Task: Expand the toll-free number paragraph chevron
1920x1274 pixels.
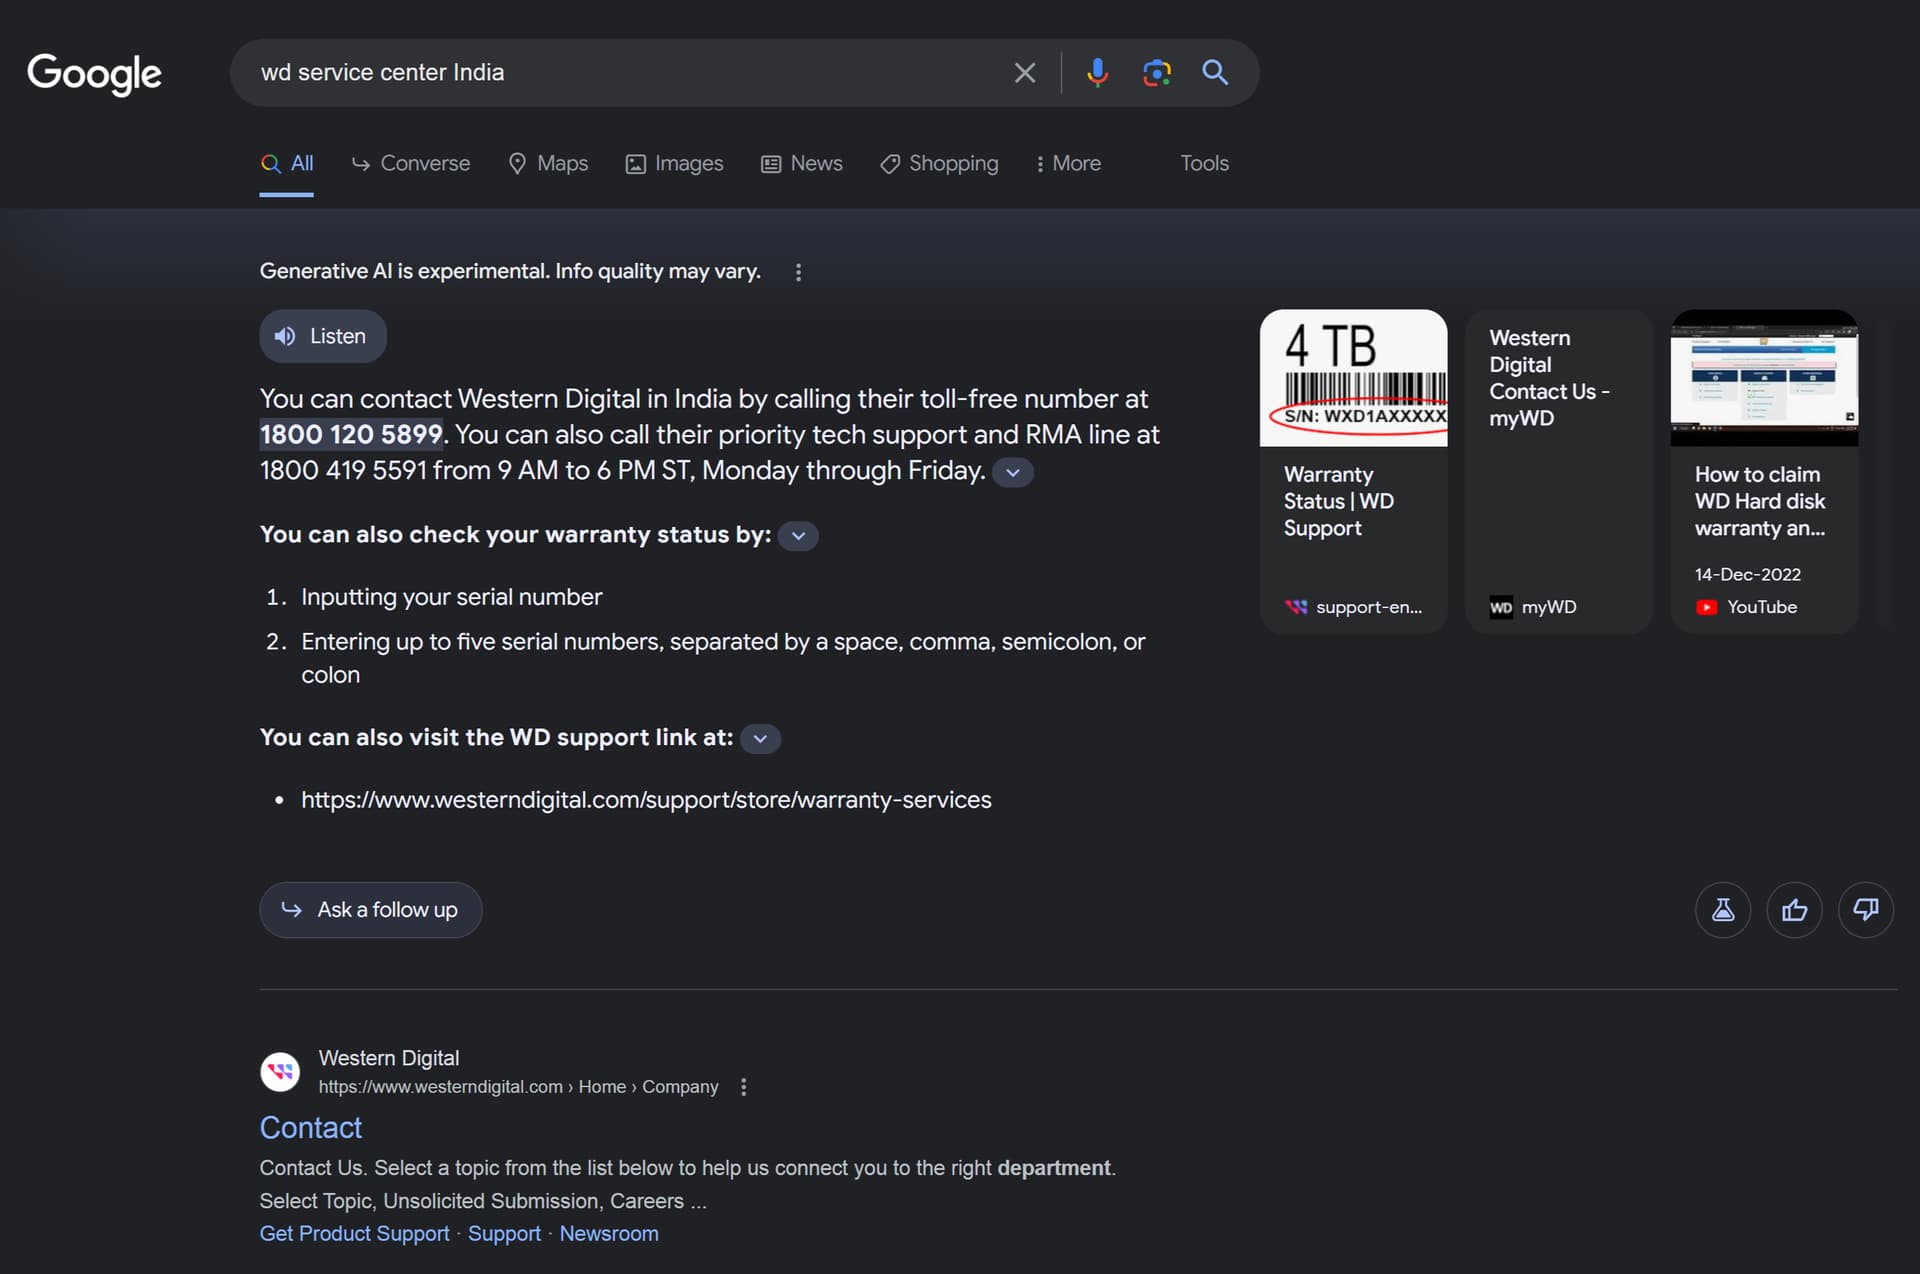Action: click(x=1013, y=472)
